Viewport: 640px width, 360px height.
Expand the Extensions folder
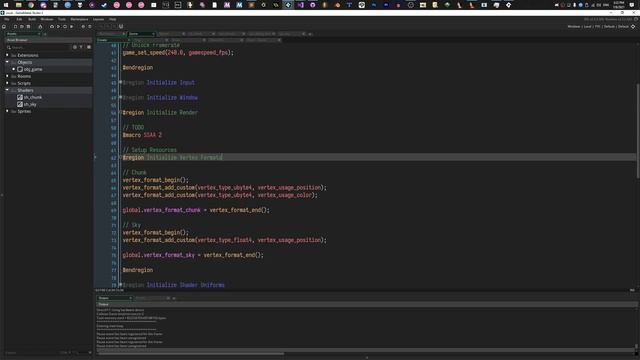[7, 55]
